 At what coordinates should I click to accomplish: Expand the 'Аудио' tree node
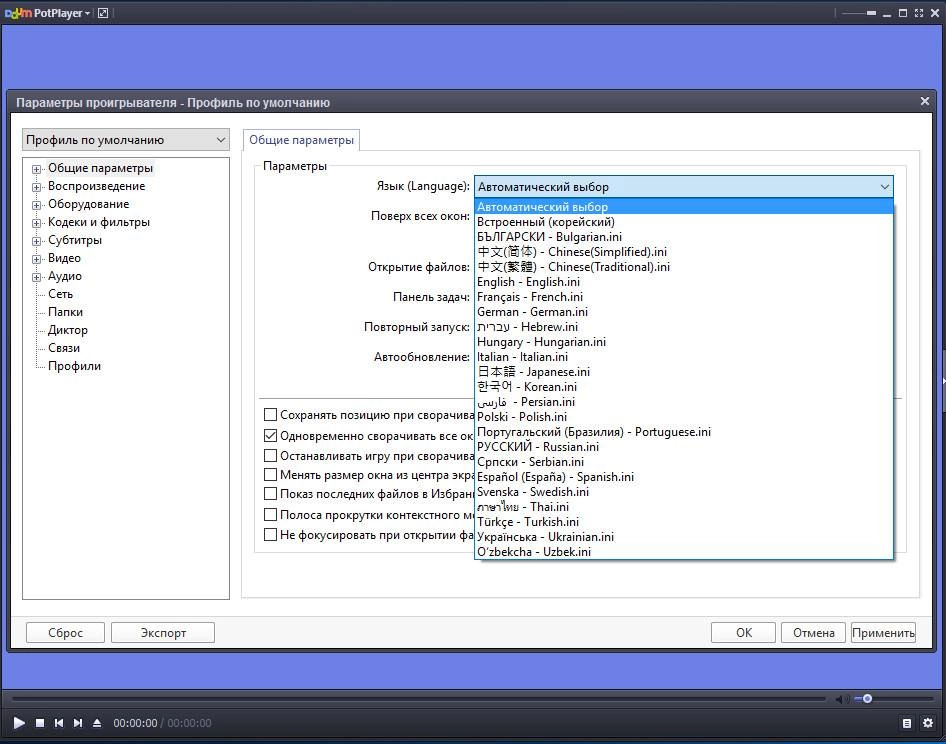36,277
